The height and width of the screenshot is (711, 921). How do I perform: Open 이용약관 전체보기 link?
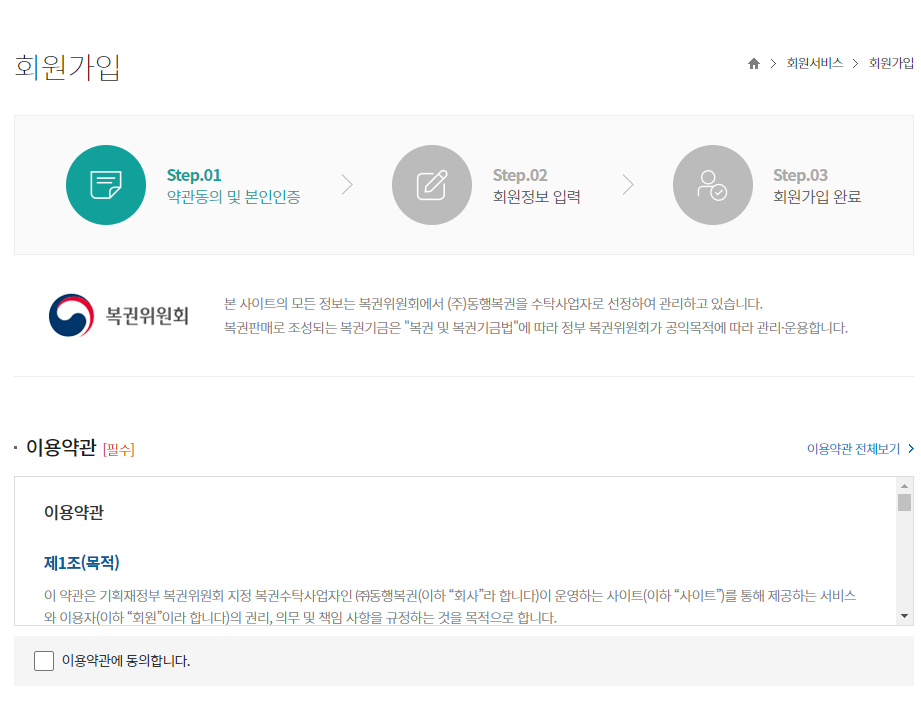tap(853, 449)
